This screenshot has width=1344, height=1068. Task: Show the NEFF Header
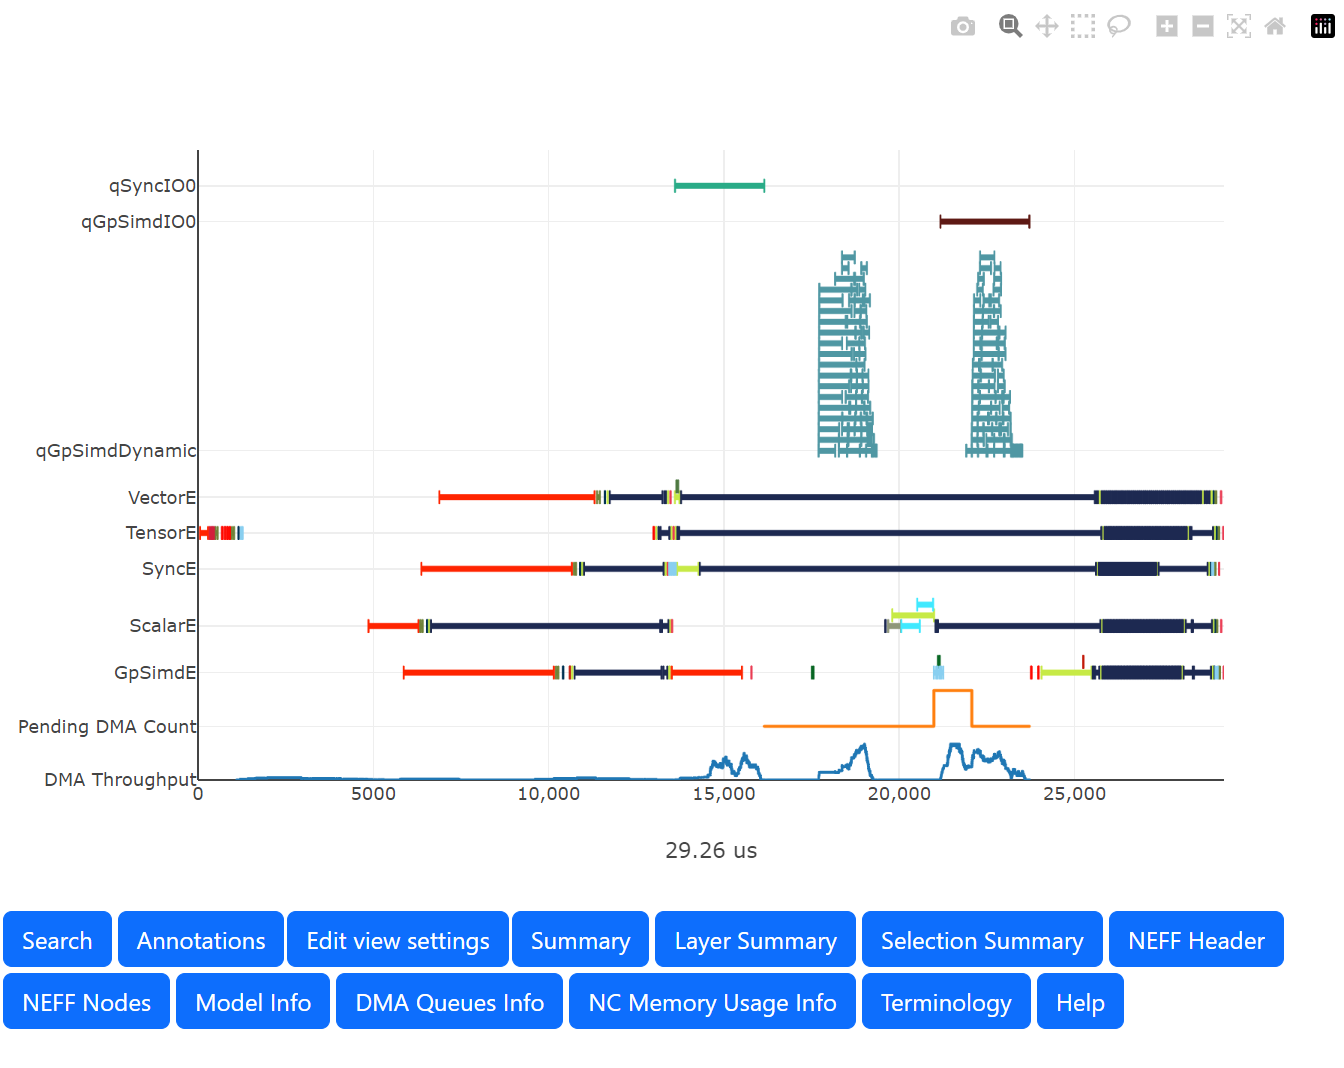pyautogui.click(x=1196, y=940)
